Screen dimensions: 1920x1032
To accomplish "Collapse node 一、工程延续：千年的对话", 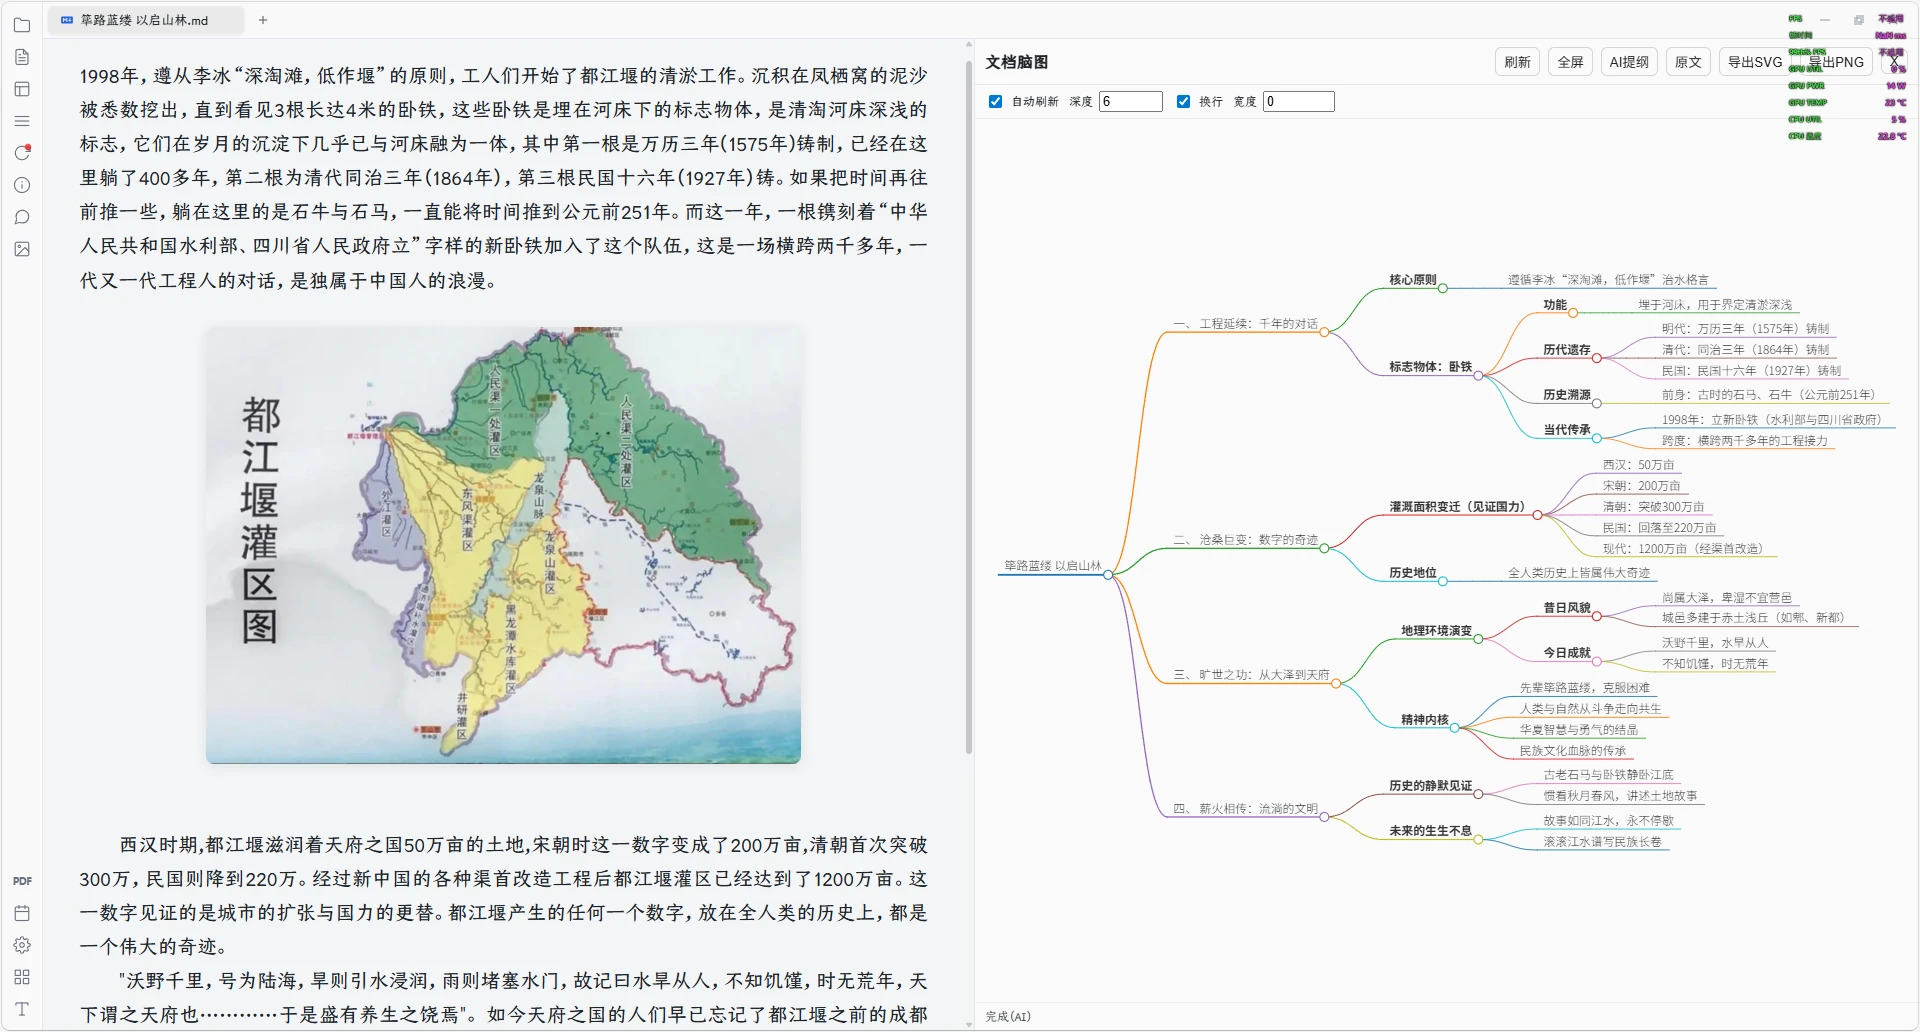I will pos(1324,332).
